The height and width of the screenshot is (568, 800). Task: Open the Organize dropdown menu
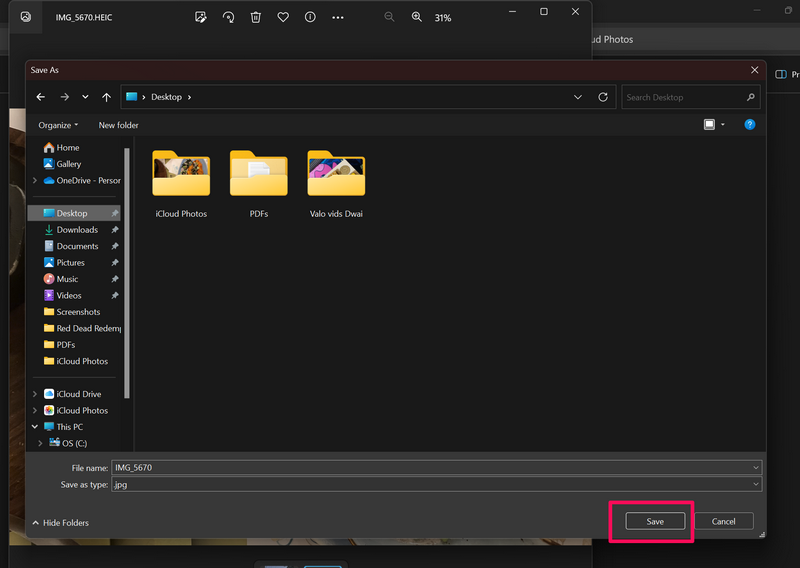[x=58, y=125]
